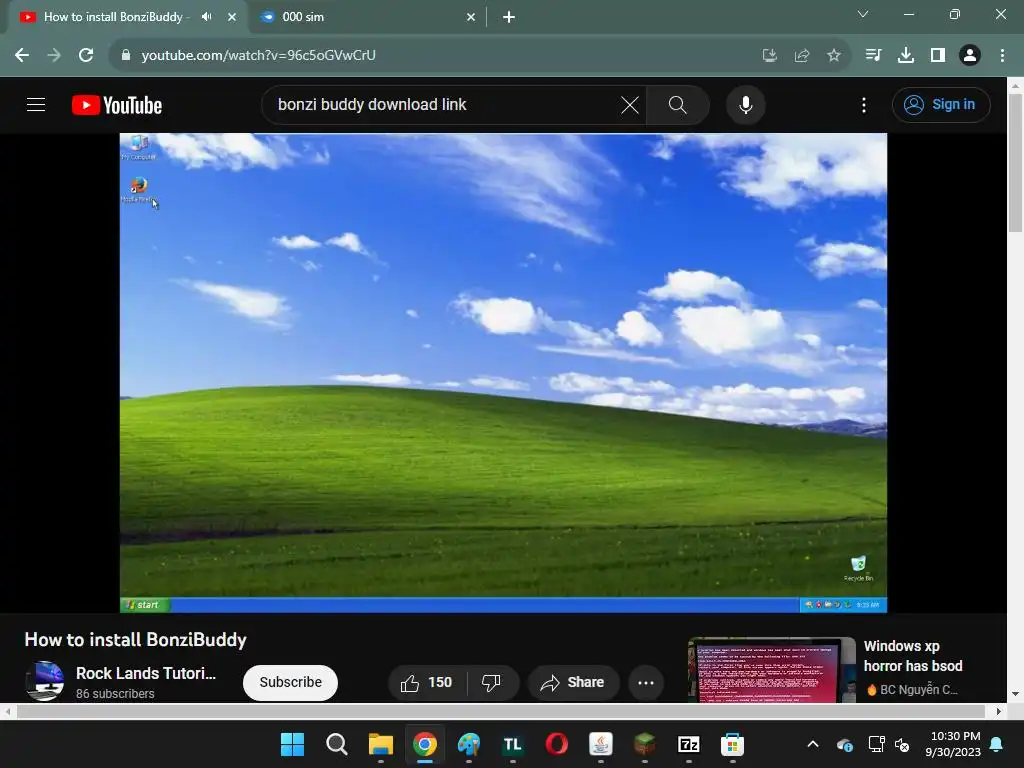Open media controls in Chrome toolbar
The height and width of the screenshot is (768, 1024).
(873, 56)
